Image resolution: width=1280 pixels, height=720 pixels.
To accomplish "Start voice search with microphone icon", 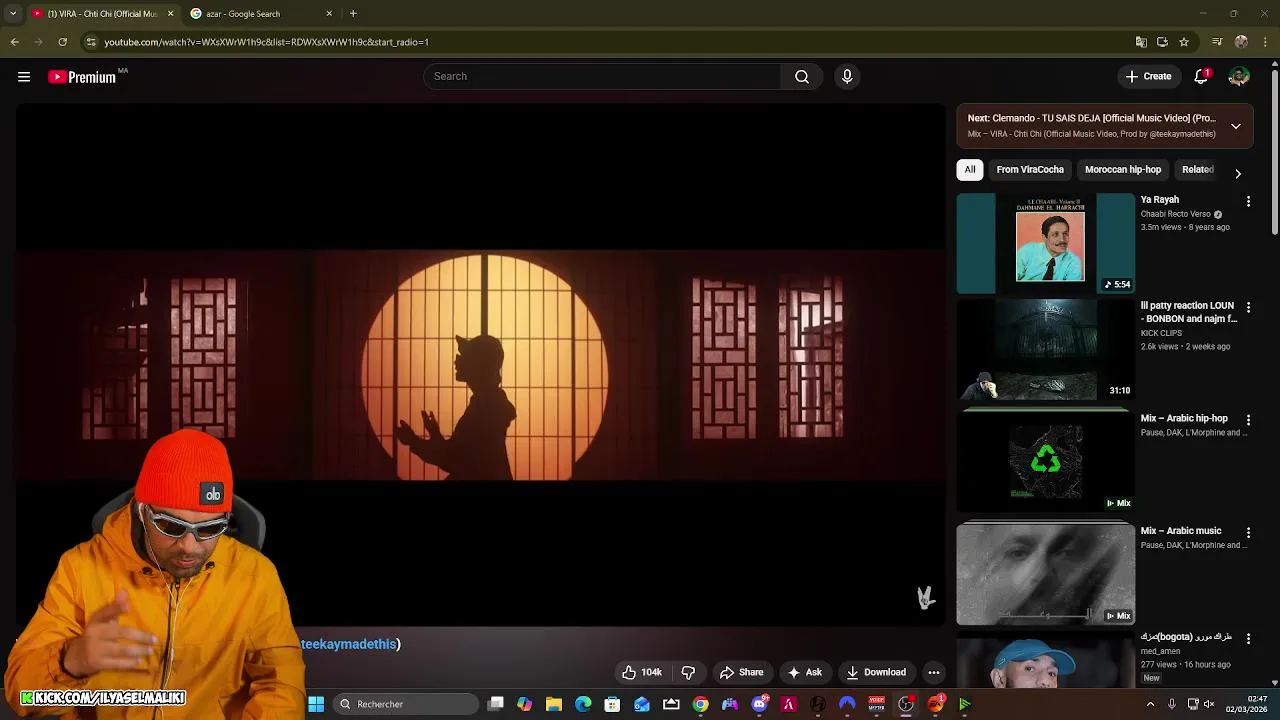I will click(847, 77).
